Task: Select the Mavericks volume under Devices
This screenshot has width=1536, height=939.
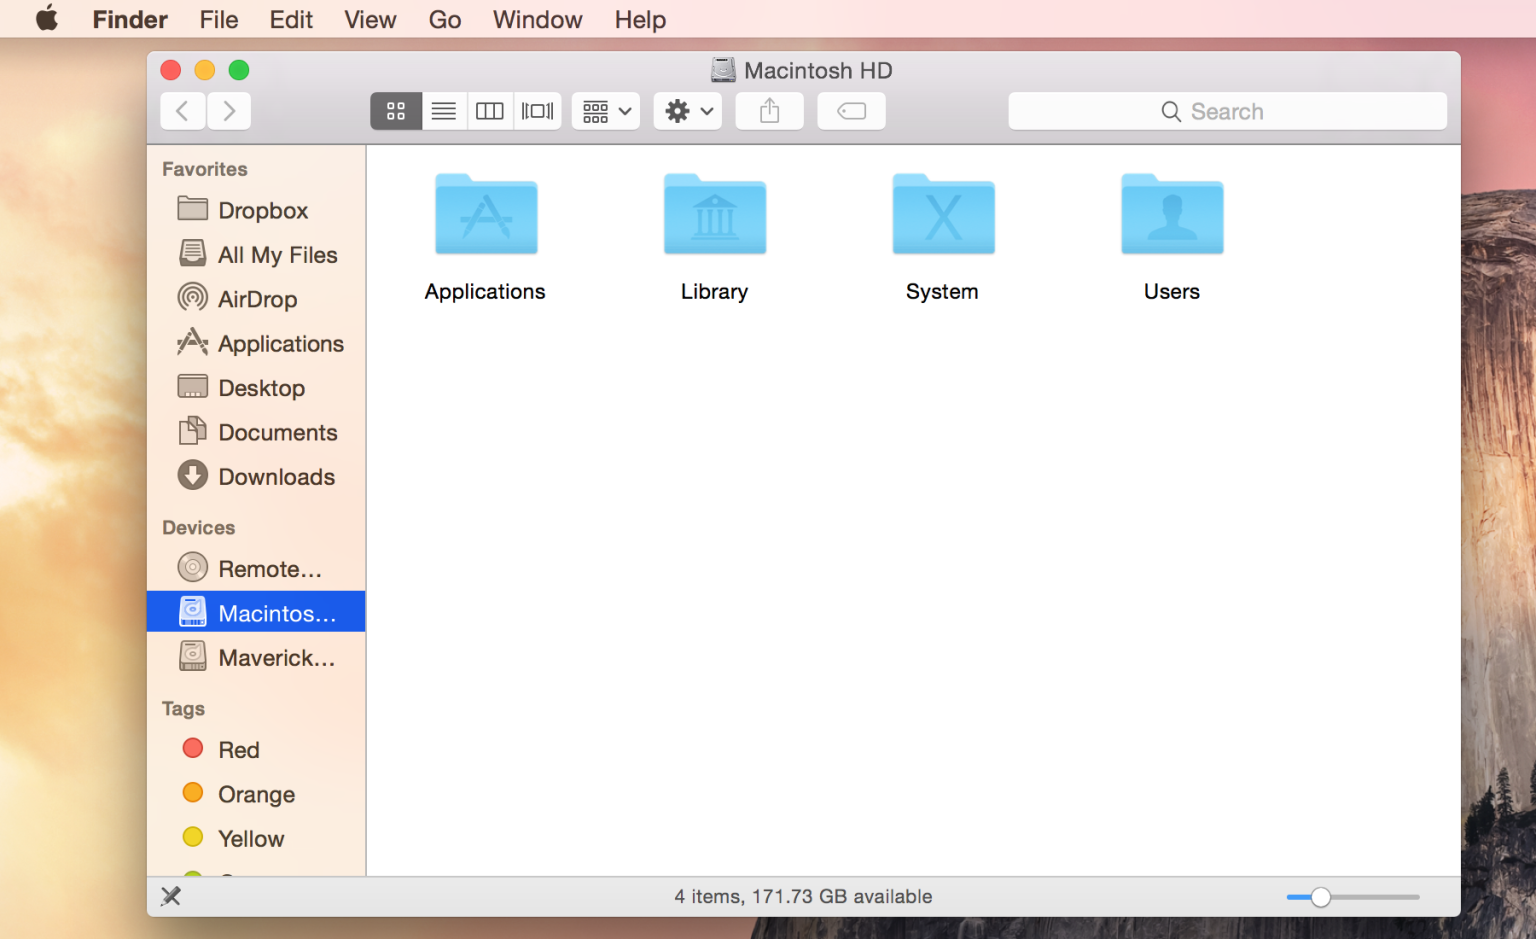Action: coord(276,657)
